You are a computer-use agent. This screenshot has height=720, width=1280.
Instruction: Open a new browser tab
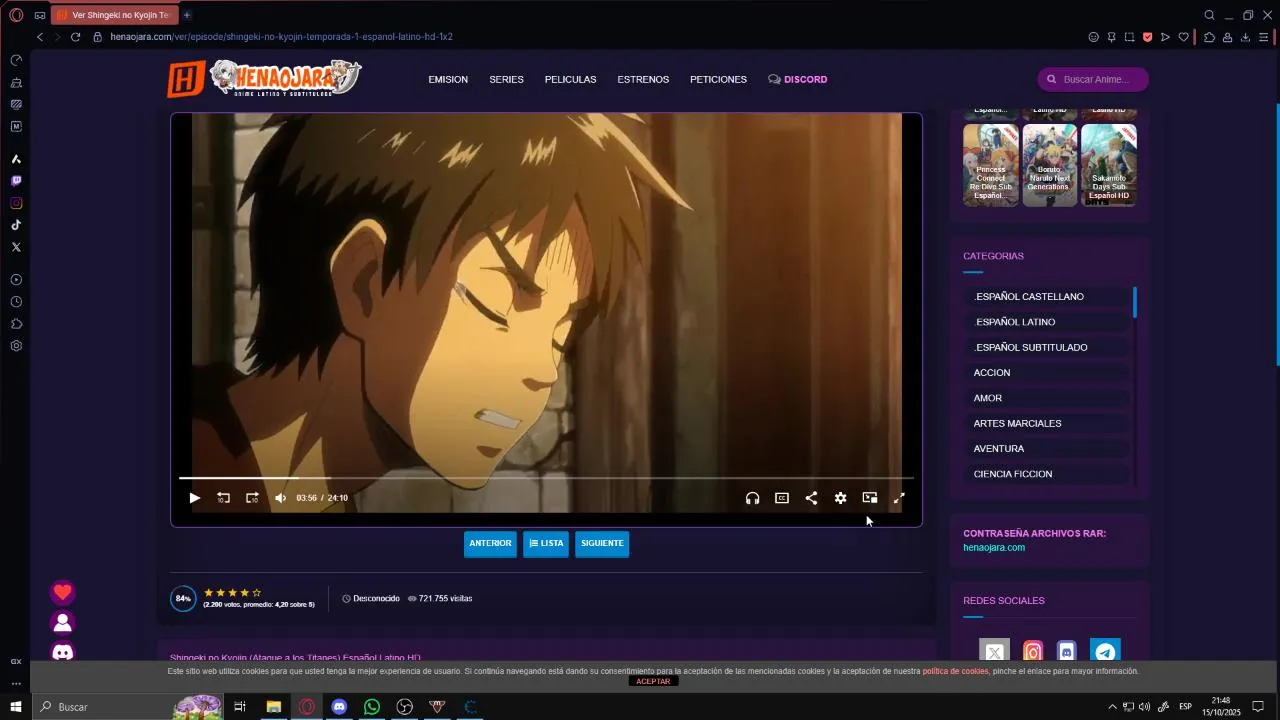(x=187, y=15)
